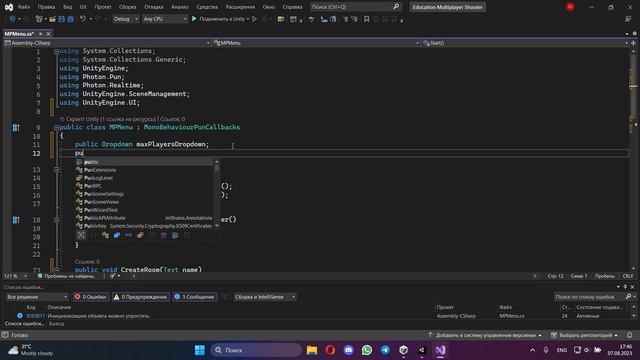Click the green Attach to Unity play icon

(194, 19)
